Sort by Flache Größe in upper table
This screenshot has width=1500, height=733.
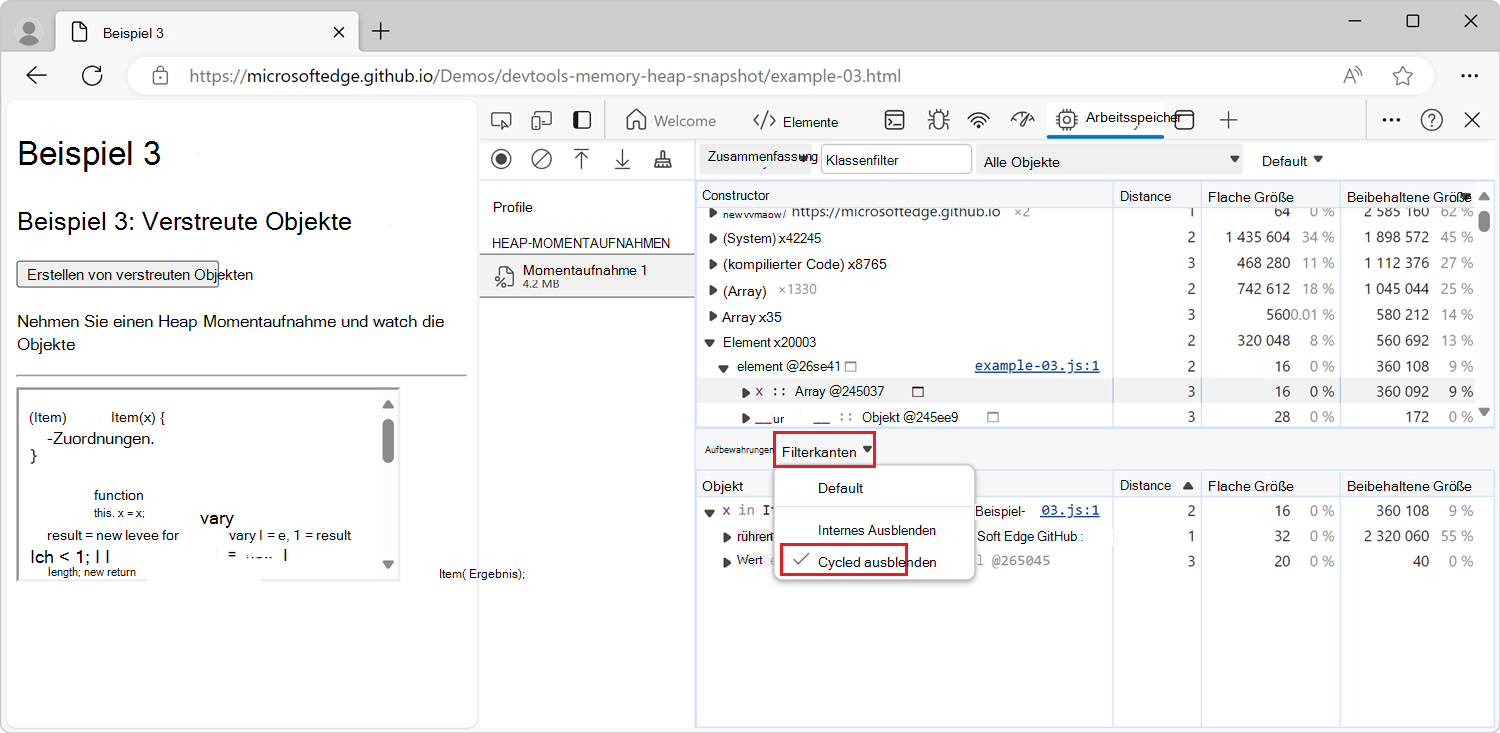tap(1270, 195)
